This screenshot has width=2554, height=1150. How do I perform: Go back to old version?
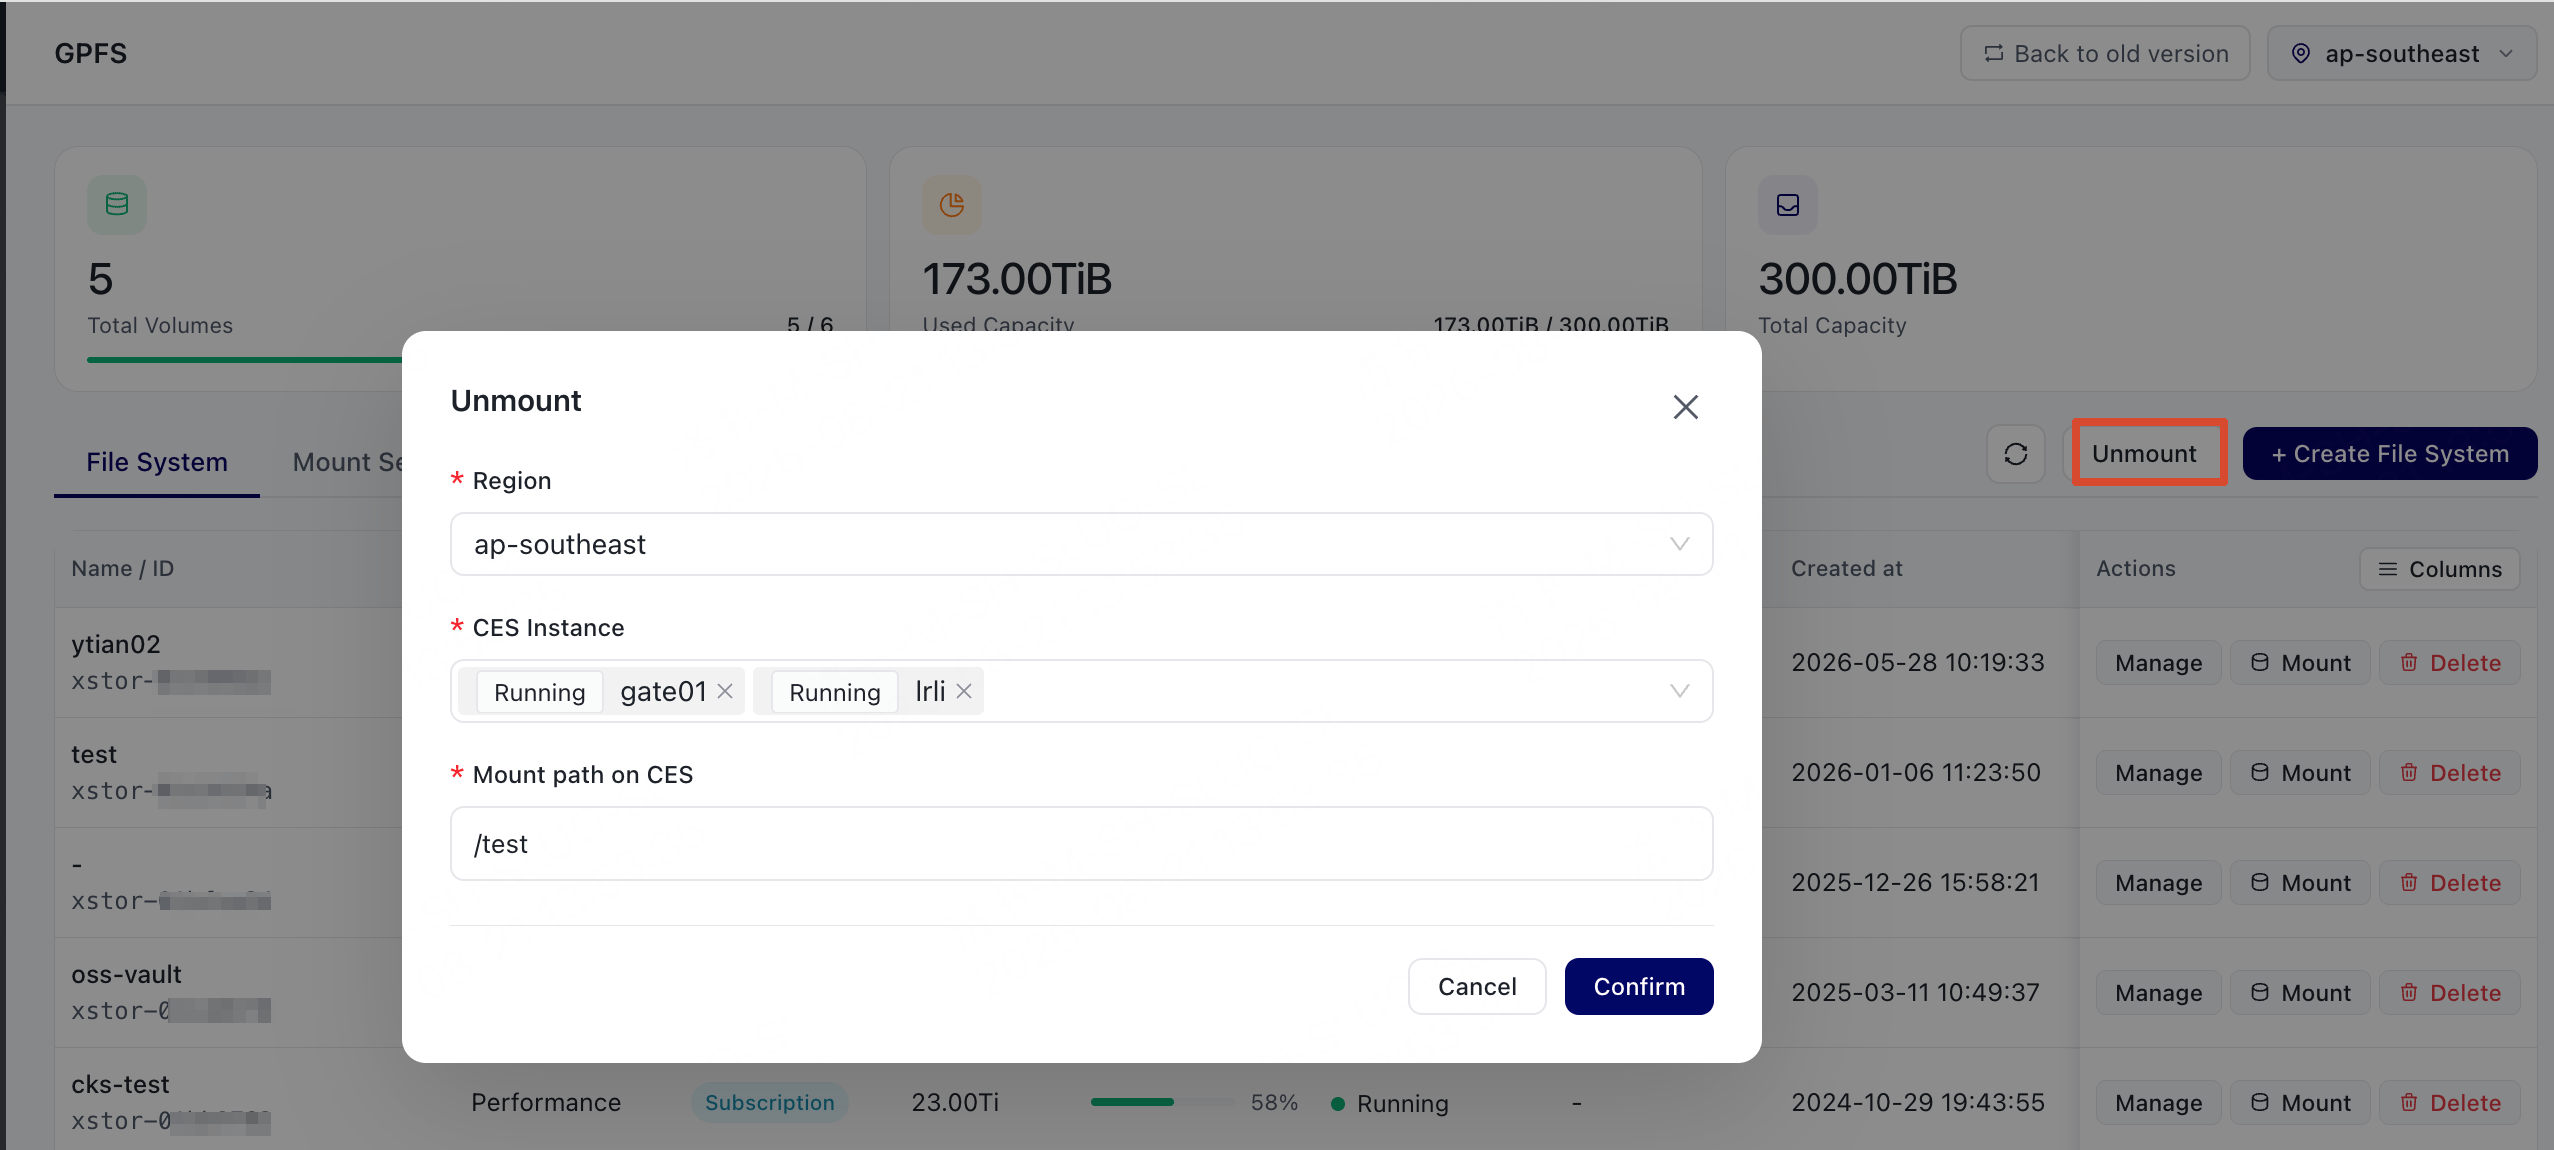pyautogui.click(x=2105, y=53)
